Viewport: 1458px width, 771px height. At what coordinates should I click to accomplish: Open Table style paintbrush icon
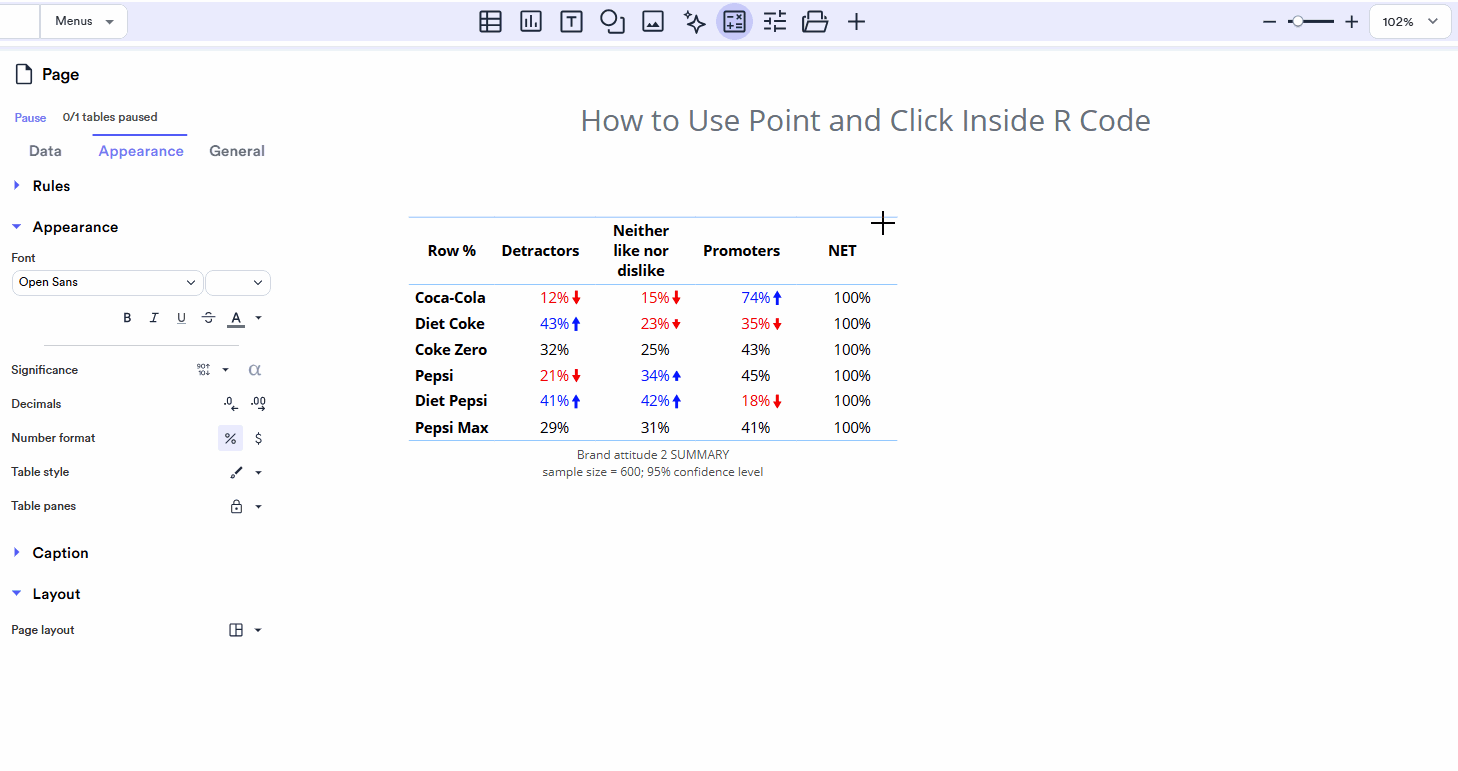click(x=236, y=472)
